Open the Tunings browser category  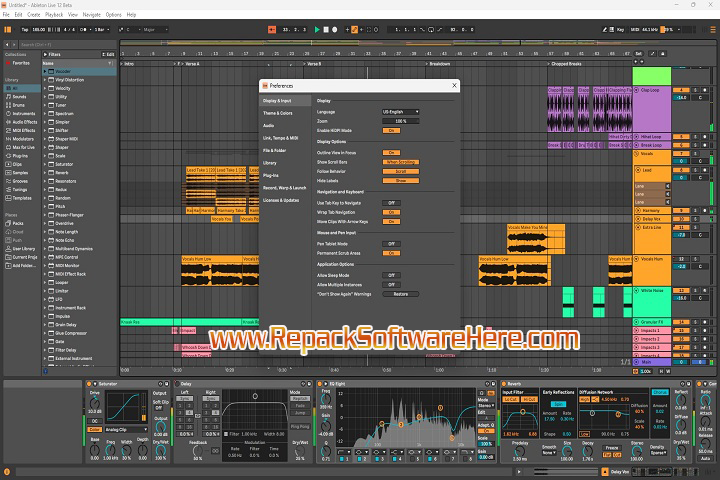tap(17, 189)
